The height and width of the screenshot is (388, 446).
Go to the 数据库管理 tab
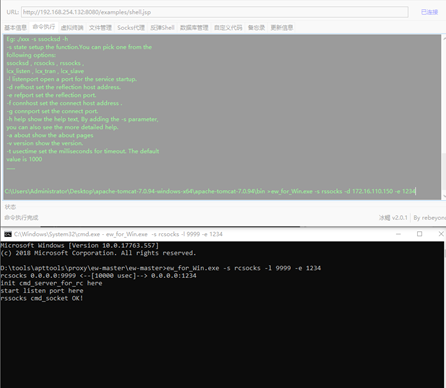(194, 28)
